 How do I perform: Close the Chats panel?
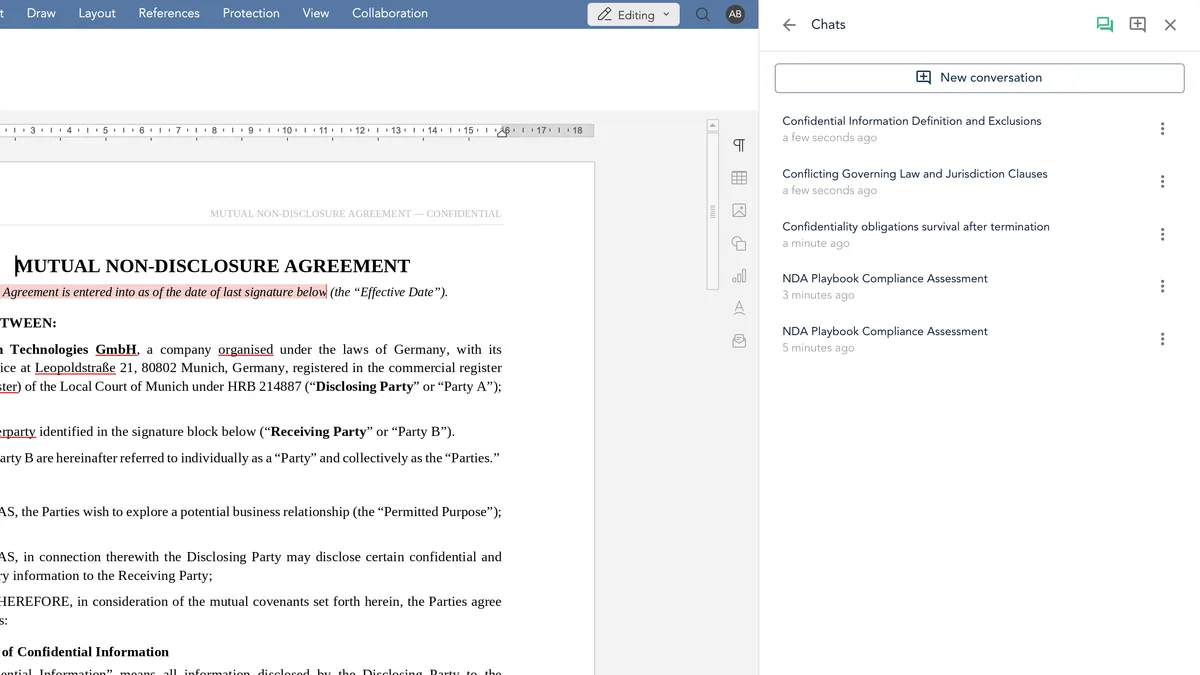tap(1170, 25)
